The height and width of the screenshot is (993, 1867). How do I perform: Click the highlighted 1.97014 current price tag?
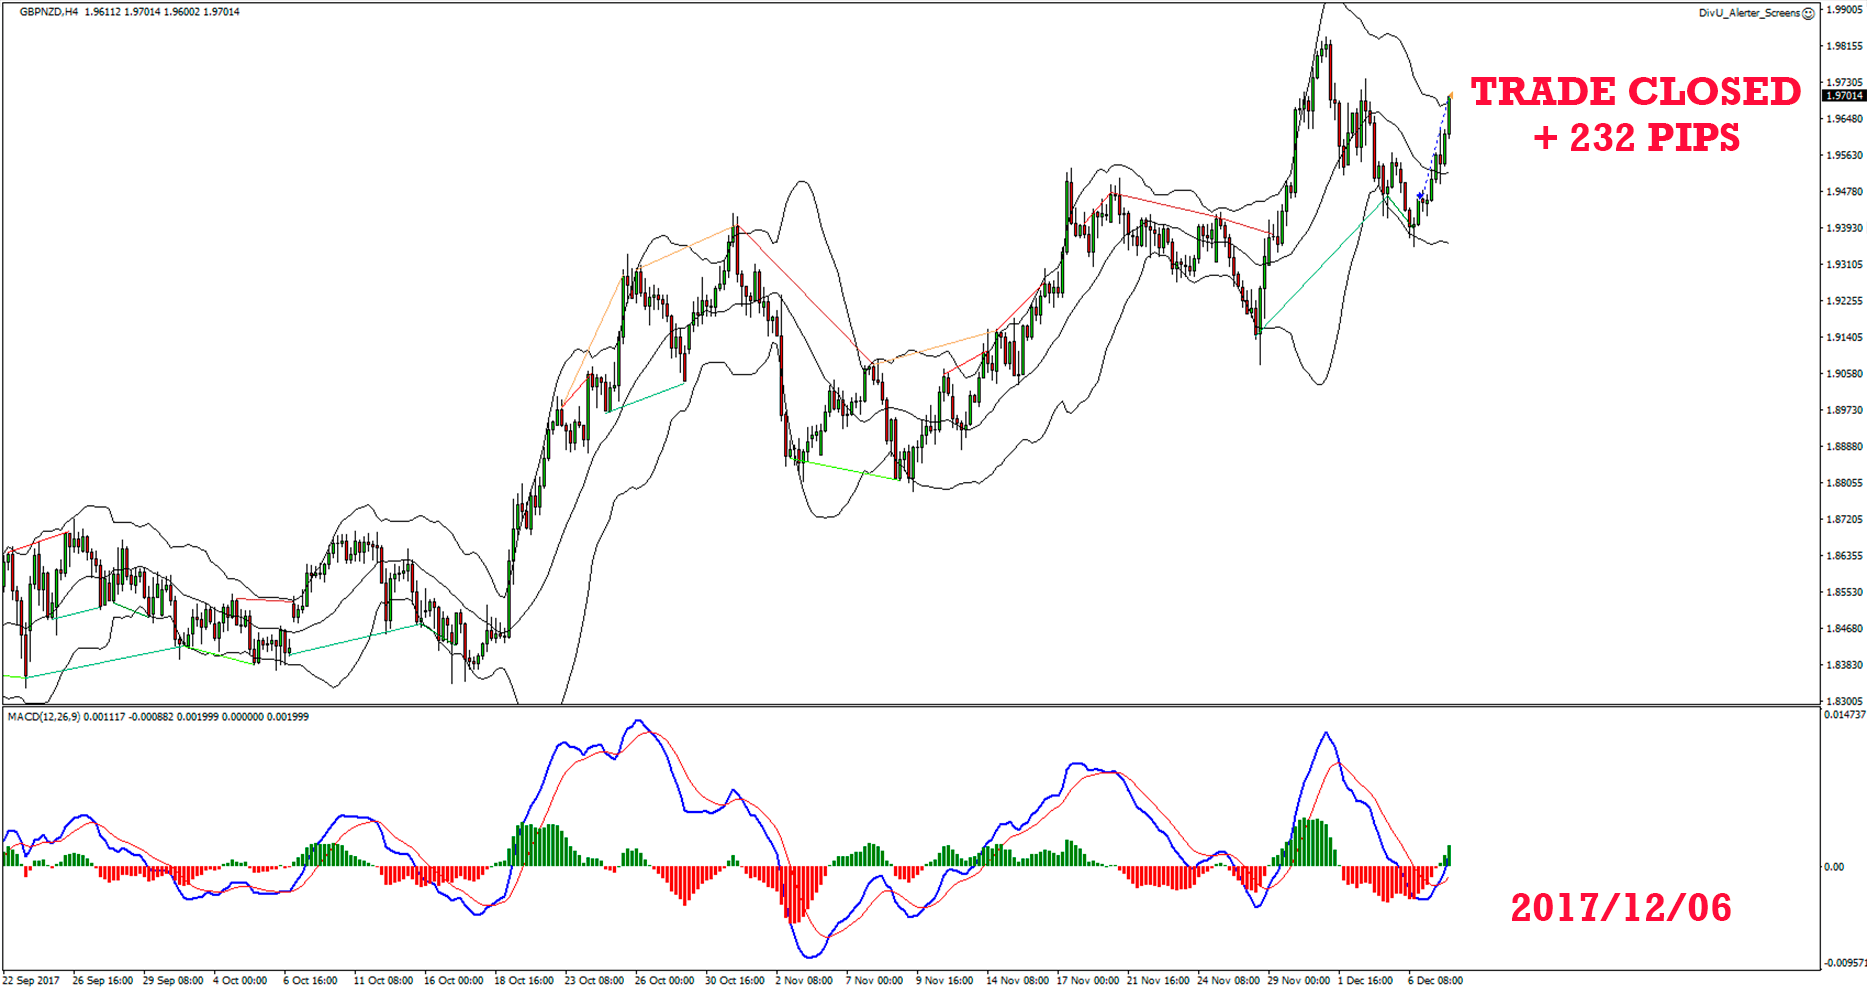(1844, 96)
